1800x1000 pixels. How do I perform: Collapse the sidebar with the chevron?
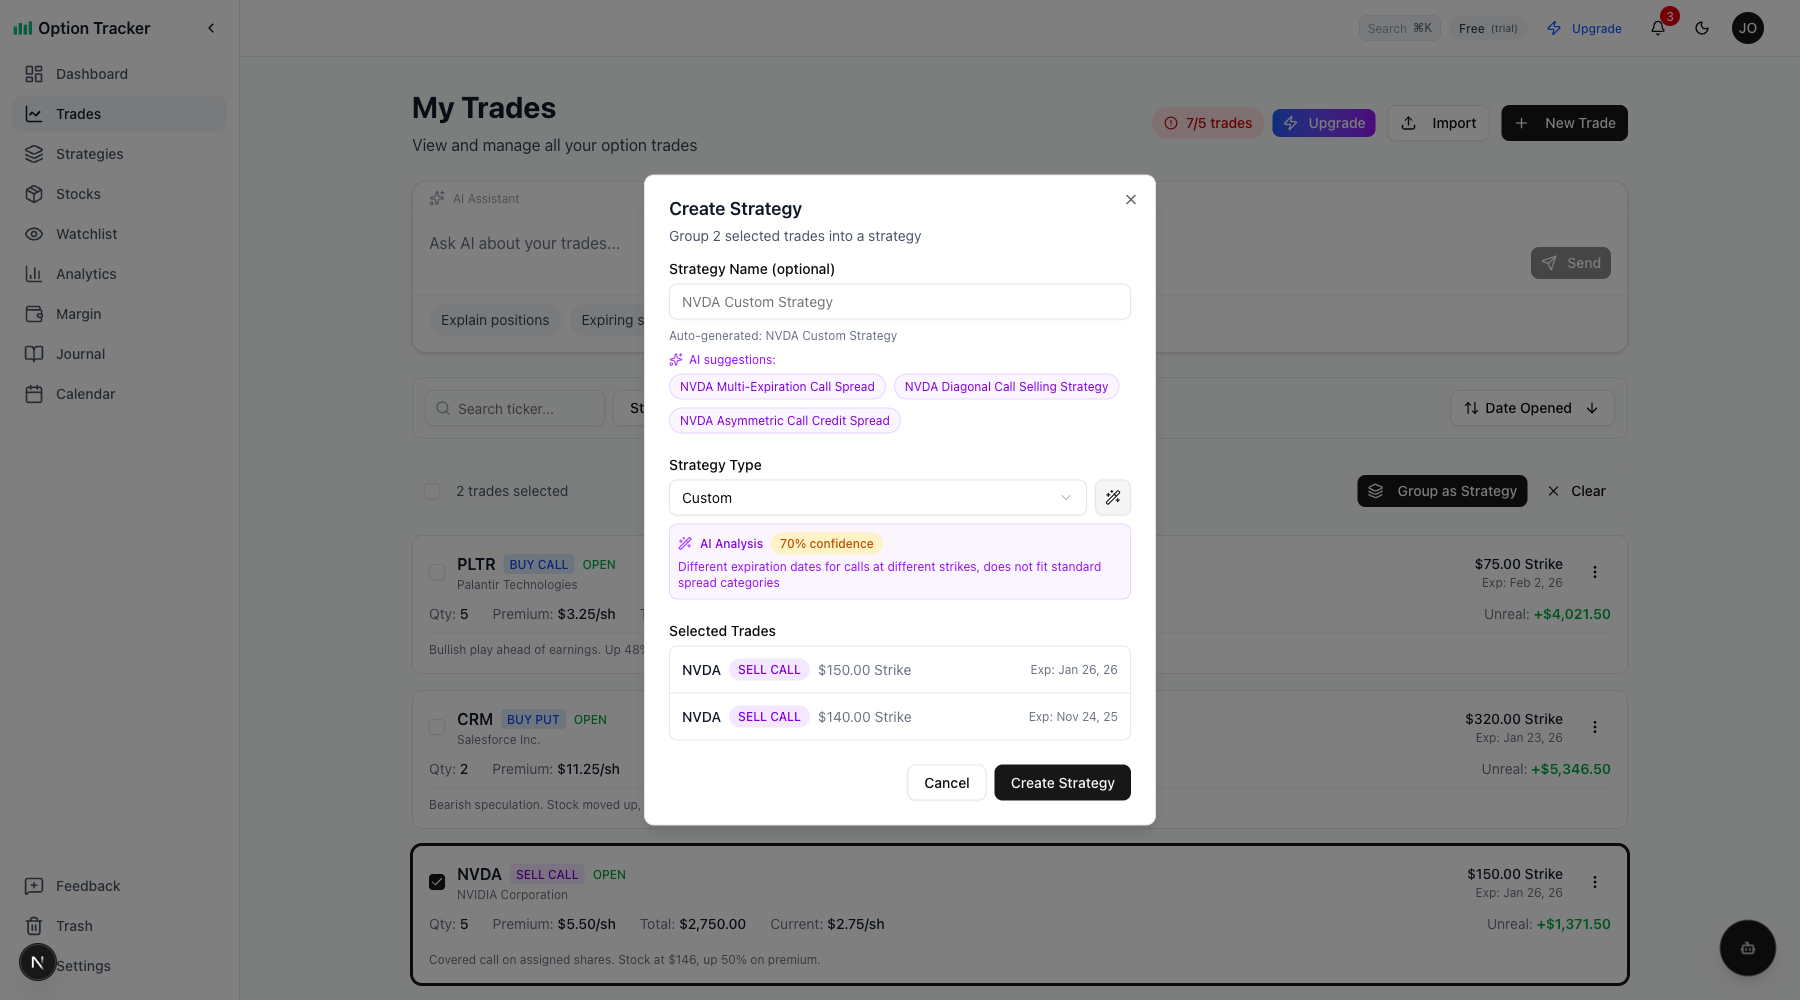(211, 28)
